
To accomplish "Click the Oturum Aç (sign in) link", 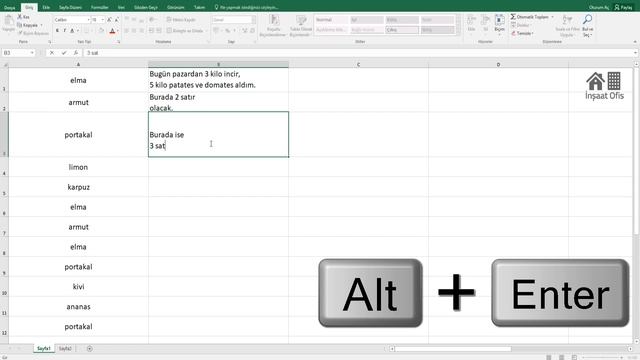I will pyautogui.click(x=599, y=7).
